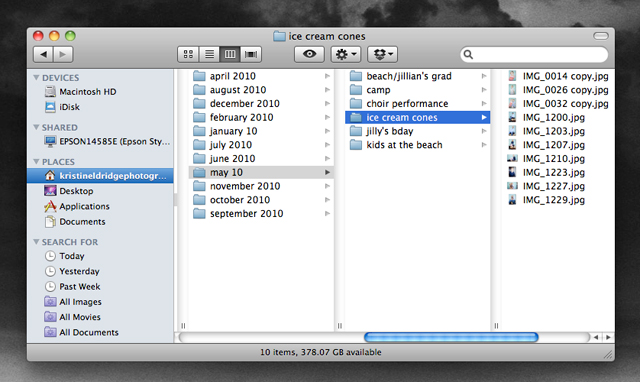Open the Action gear menu

click(x=346, y=54)
